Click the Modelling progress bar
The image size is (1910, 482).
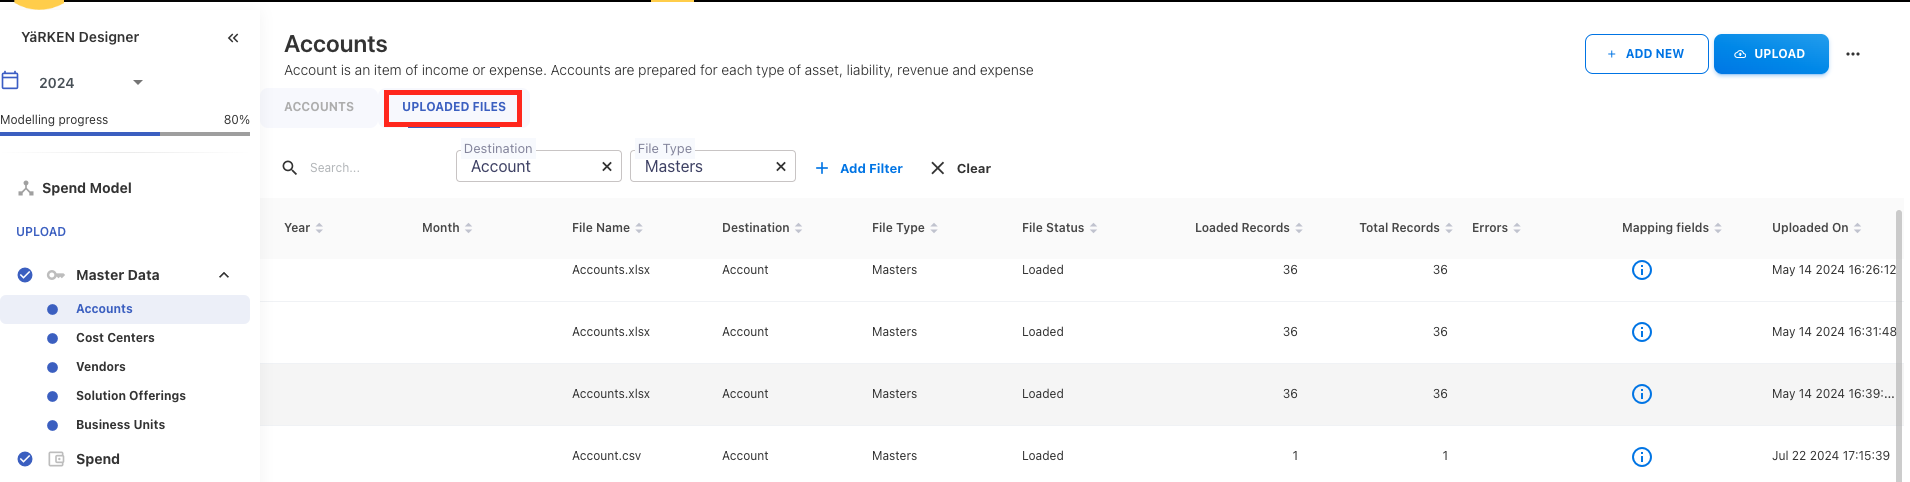tap(125, 133)
